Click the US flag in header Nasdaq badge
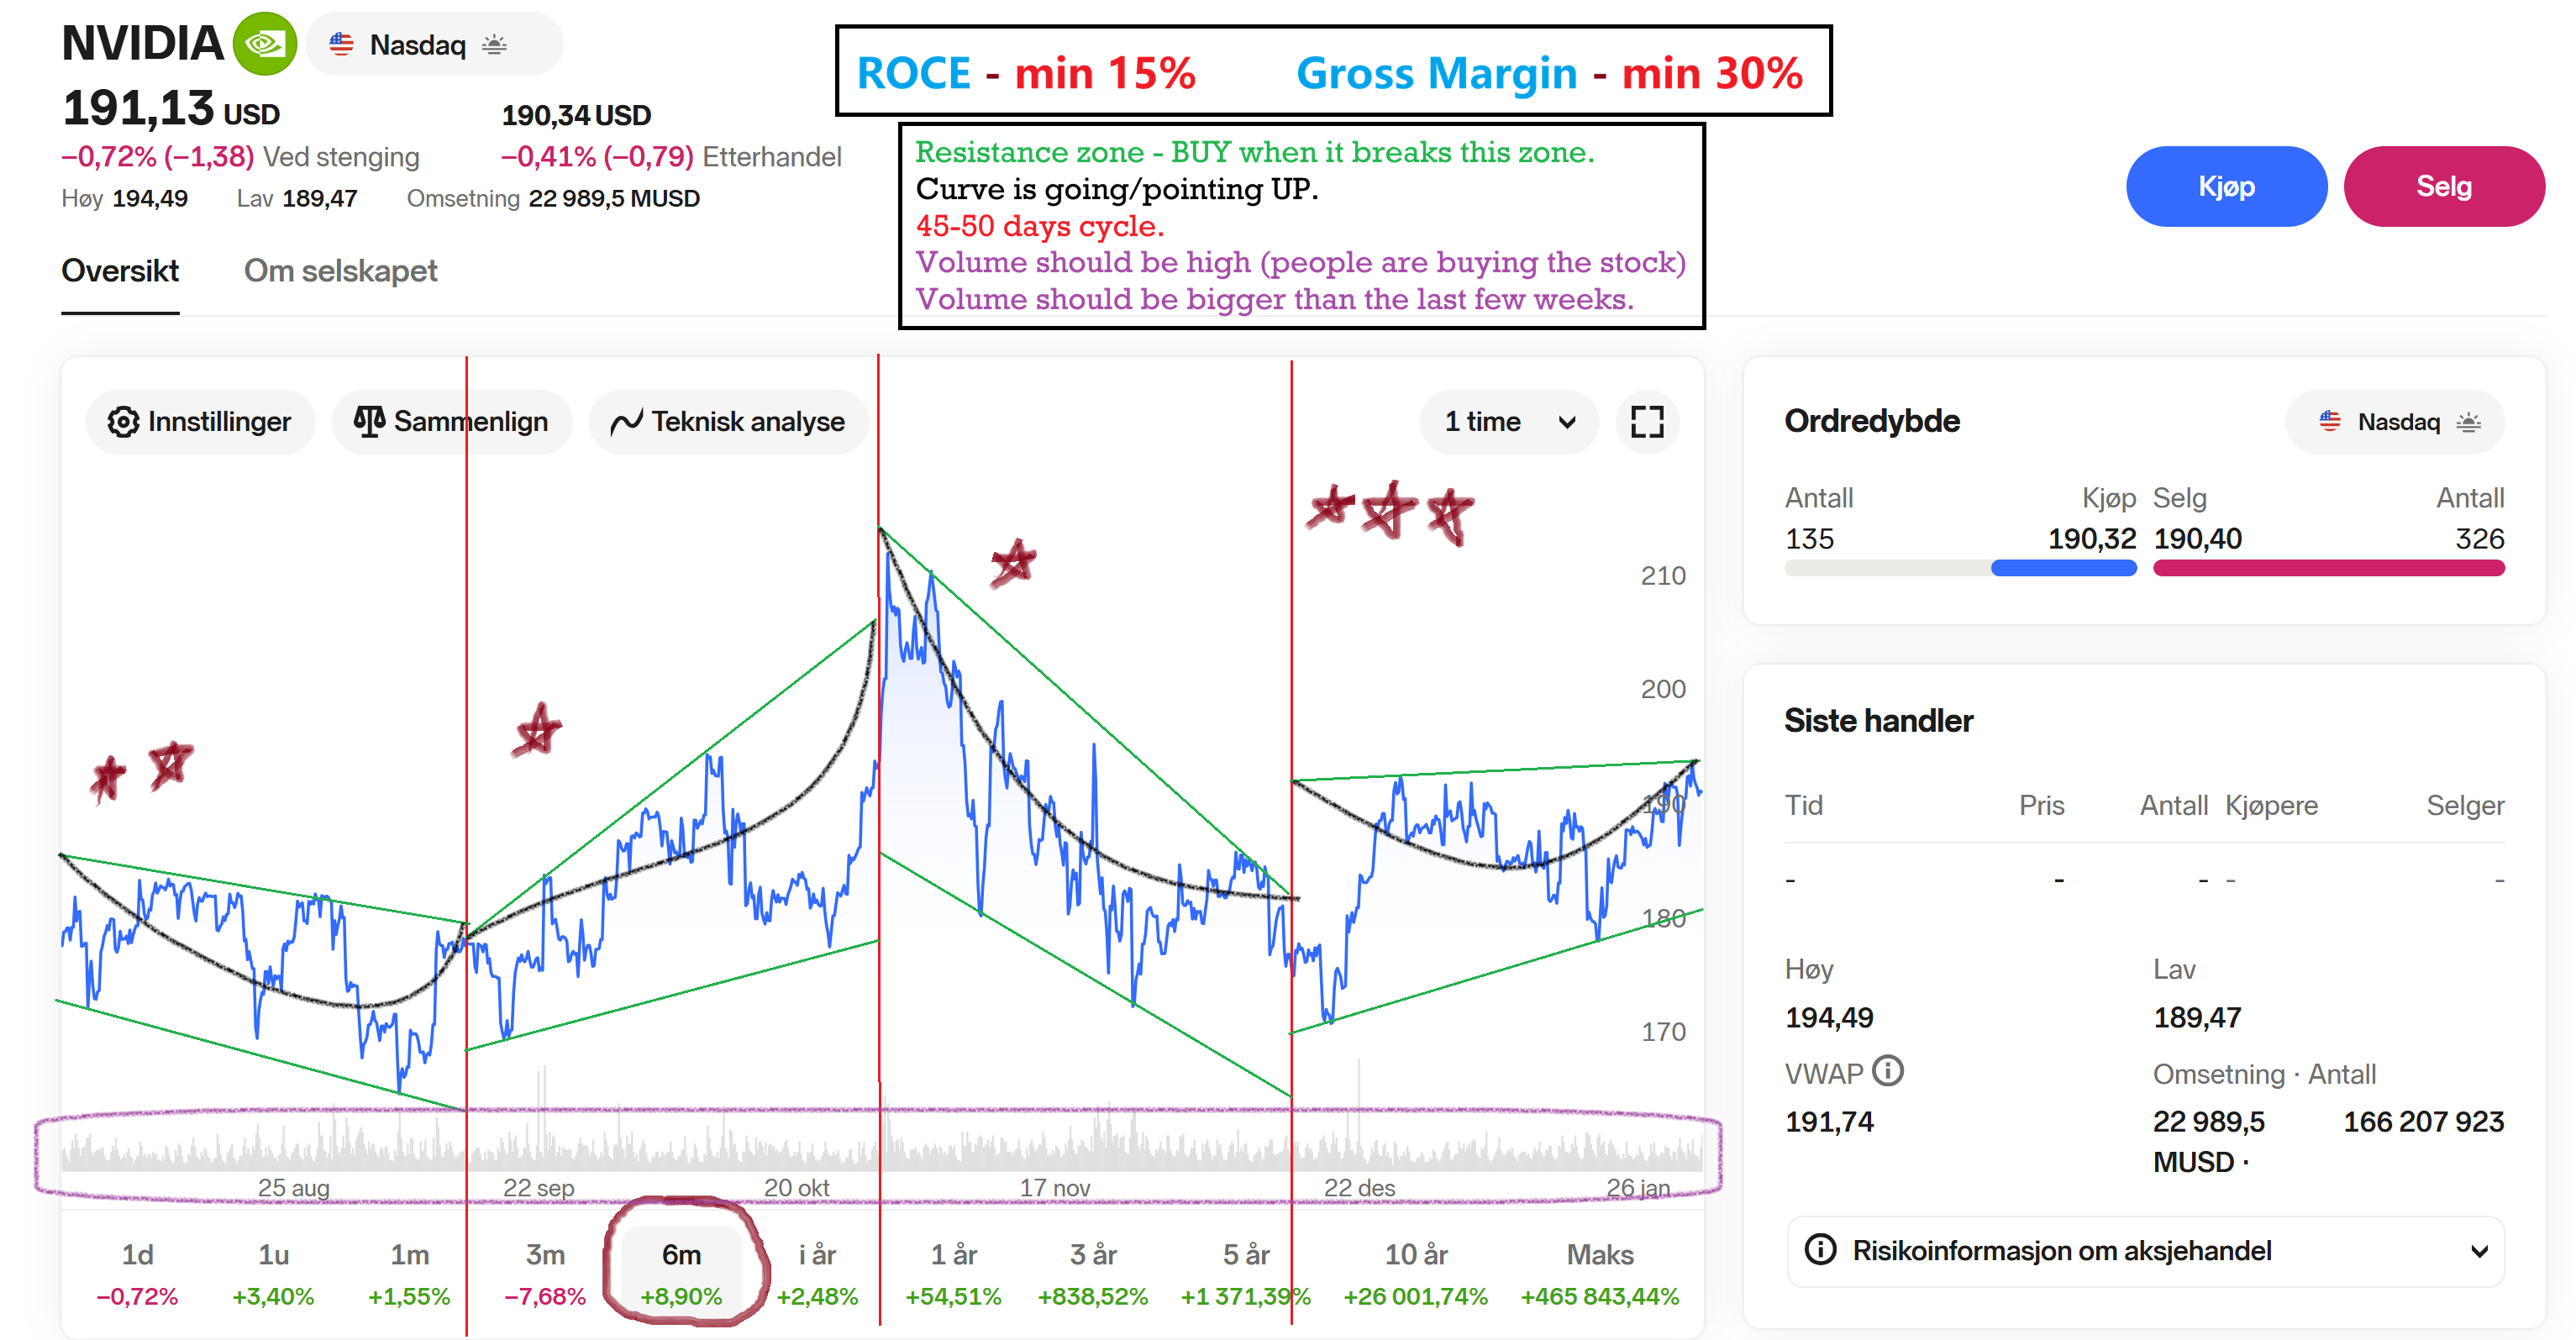This screenshot has width=2576, height=1340. tap(342, 45)
